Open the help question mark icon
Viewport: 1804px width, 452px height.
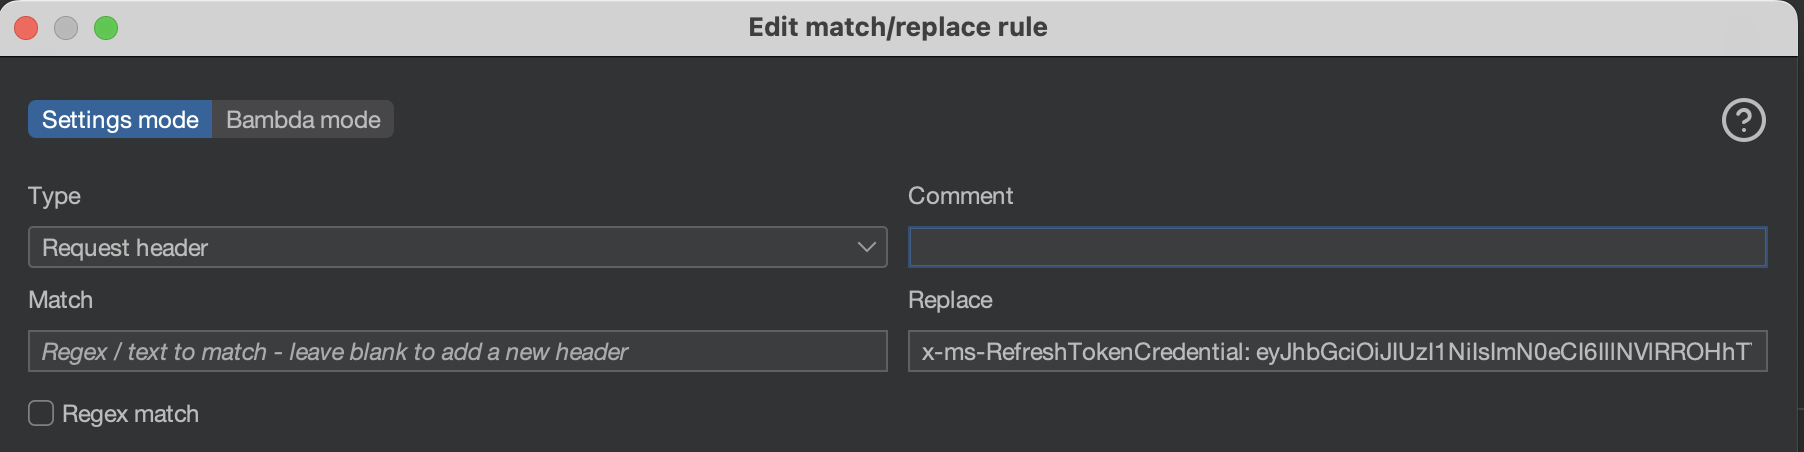tap(1743, 121)
